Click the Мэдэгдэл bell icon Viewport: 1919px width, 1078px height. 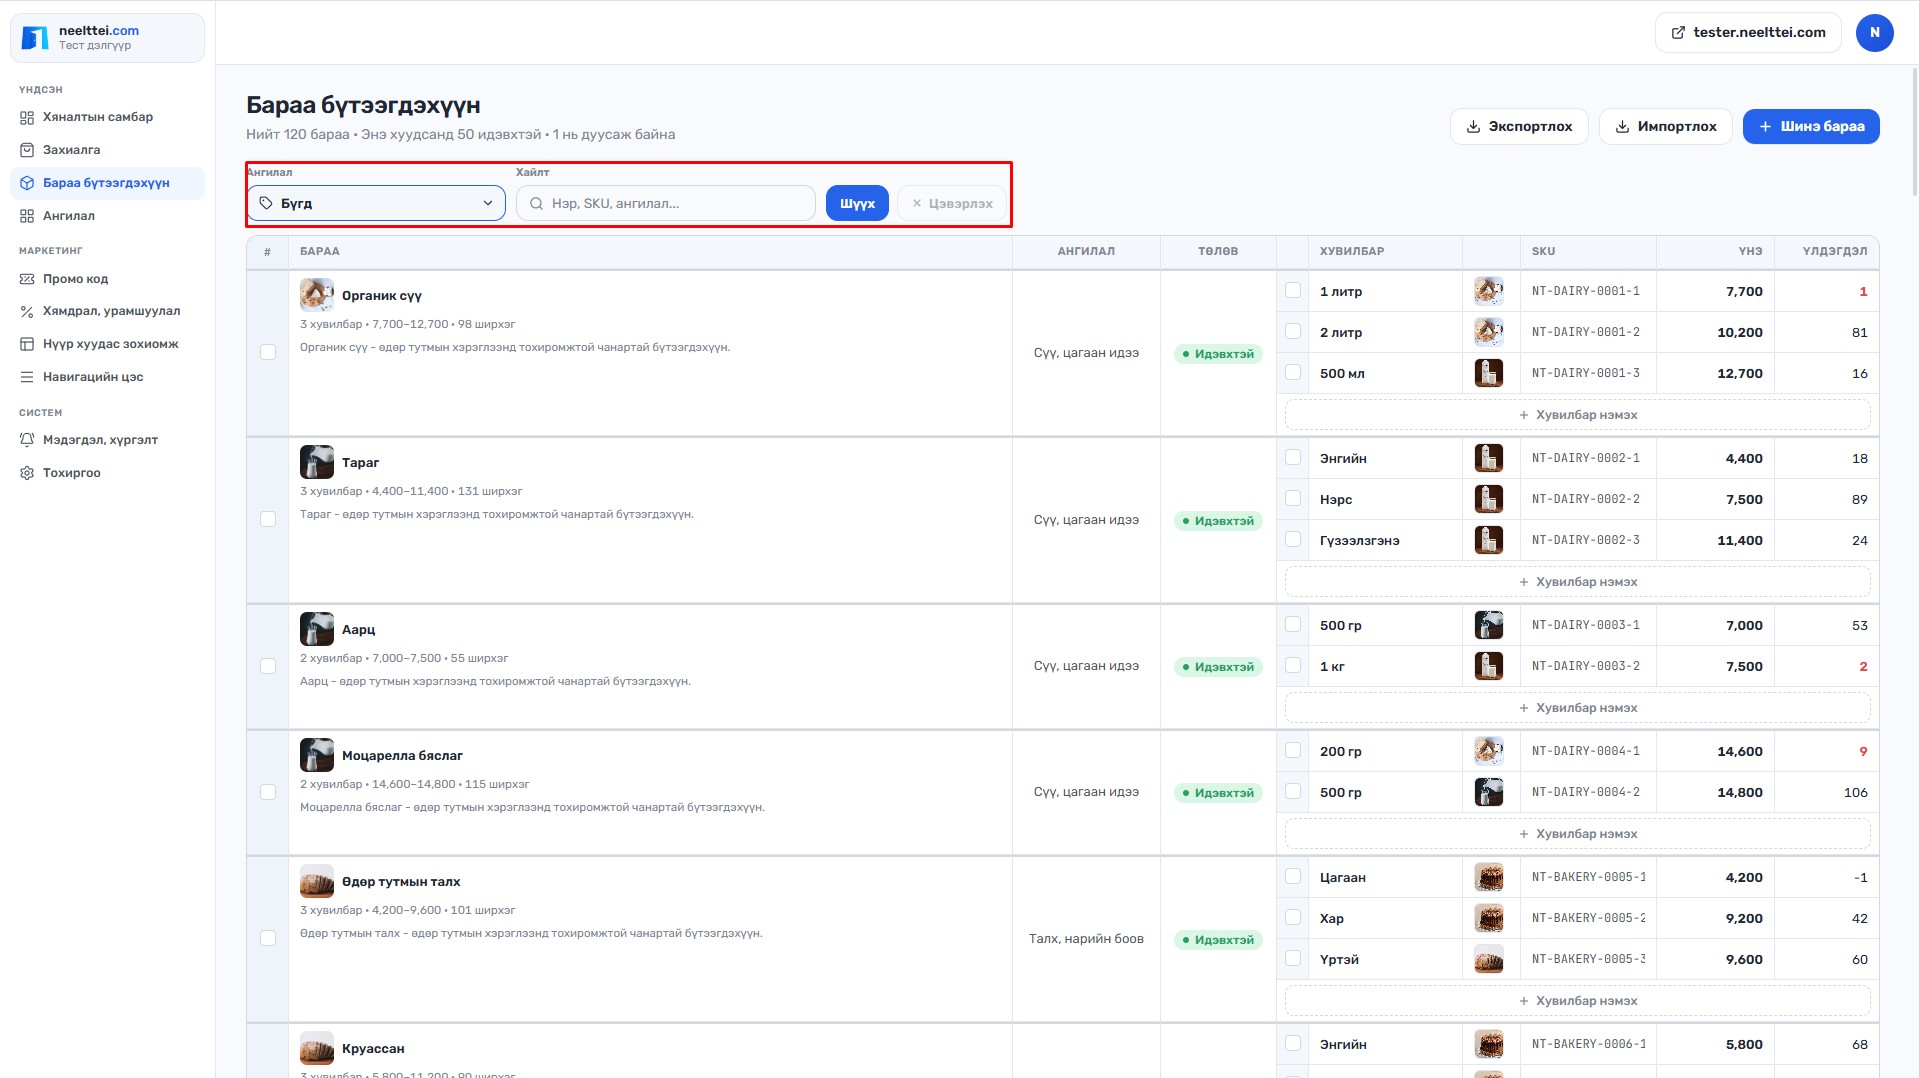[x=27, y=440]
